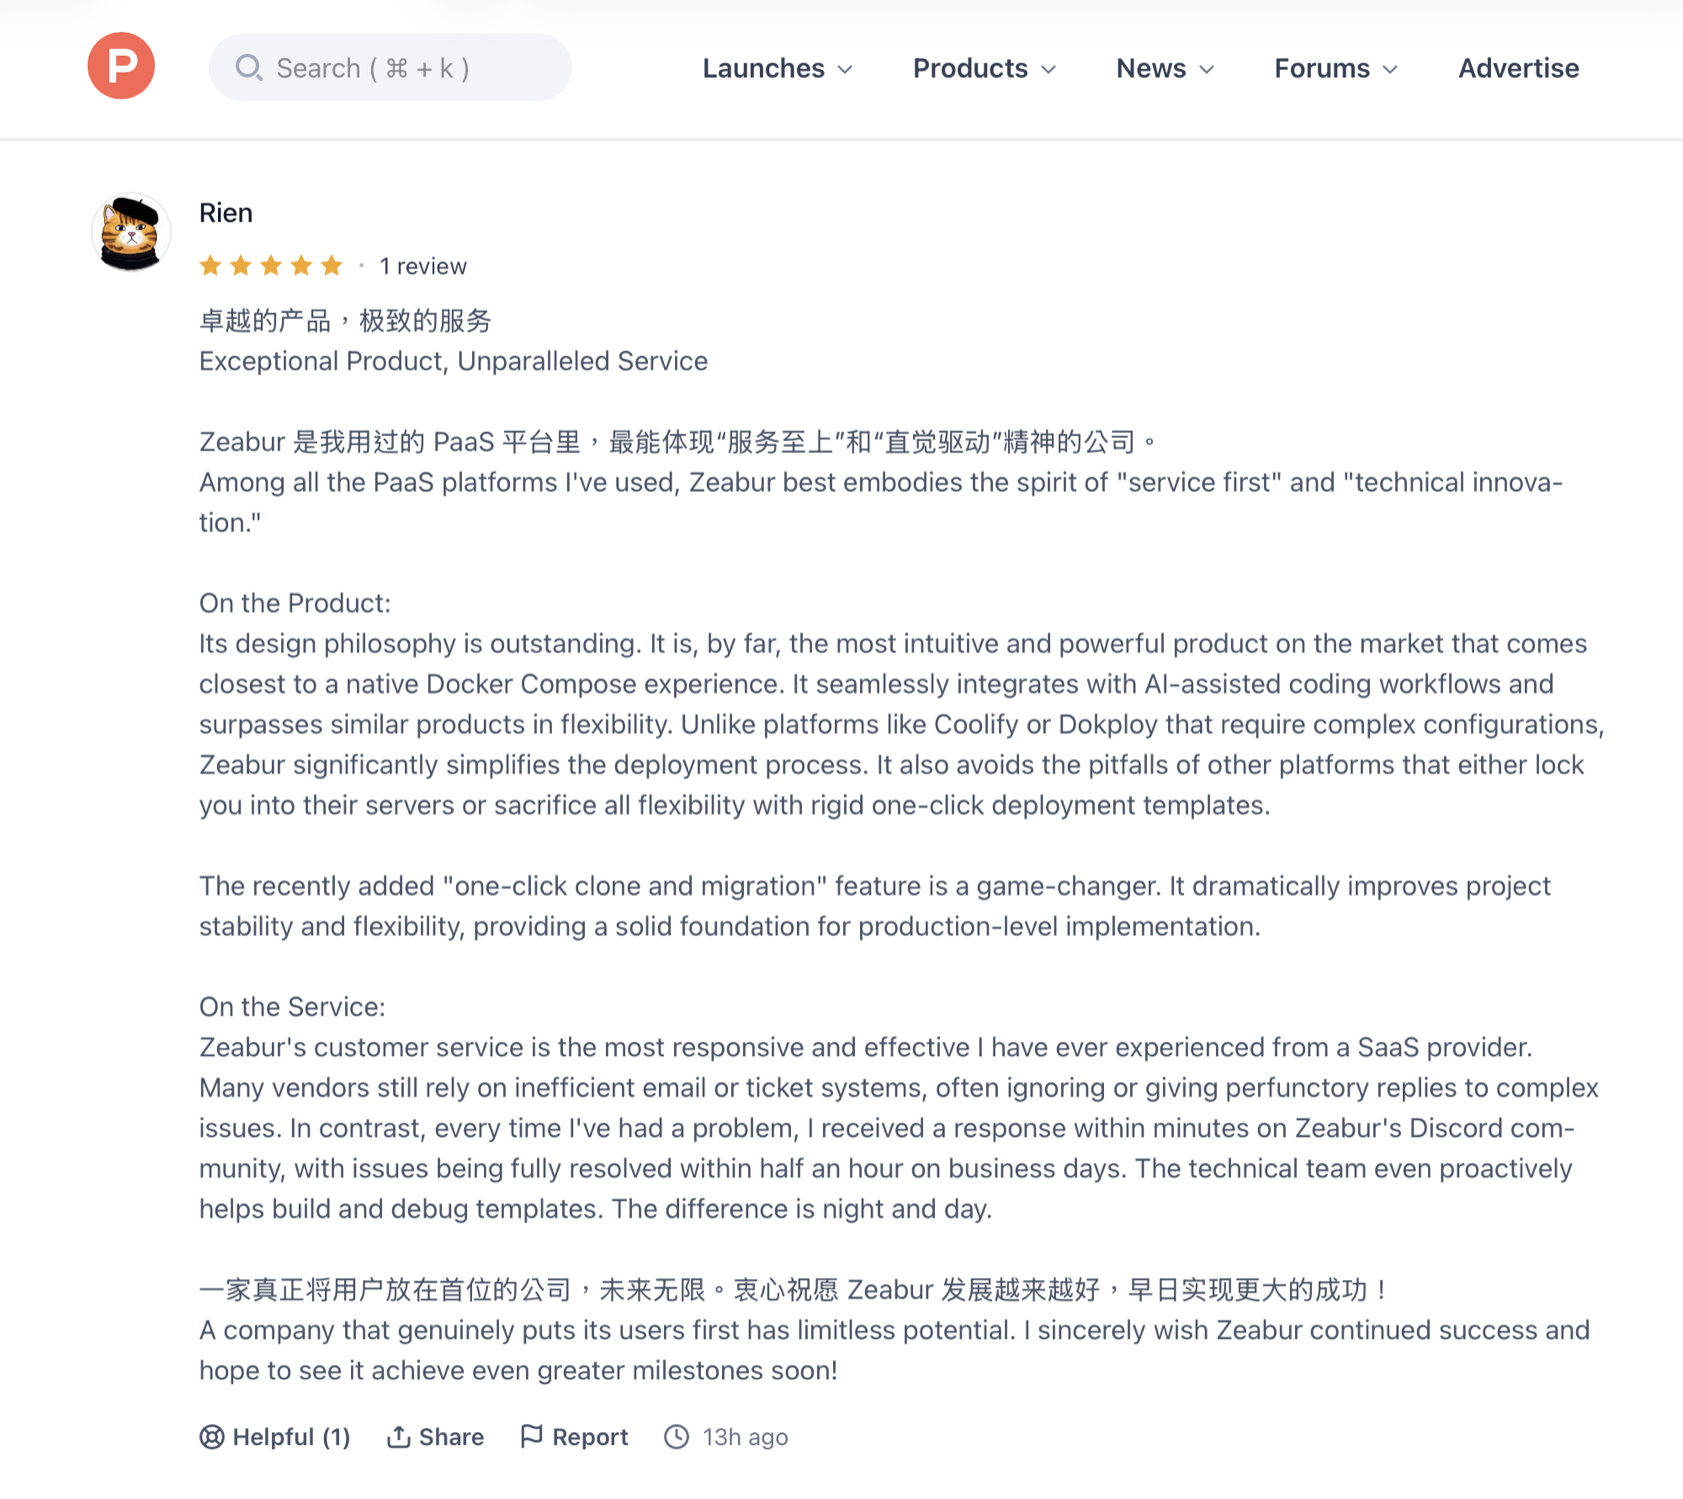Click the Report flag icon

(x=532, y=1436)
